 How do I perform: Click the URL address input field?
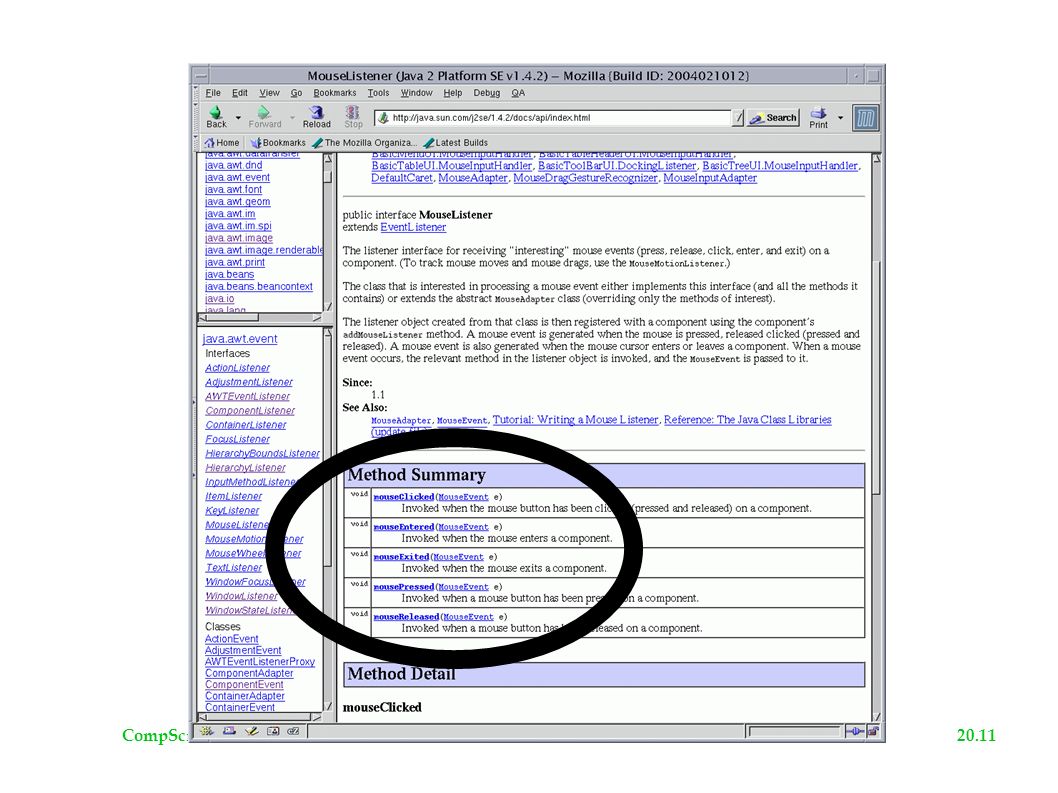(x=560, y=117)
